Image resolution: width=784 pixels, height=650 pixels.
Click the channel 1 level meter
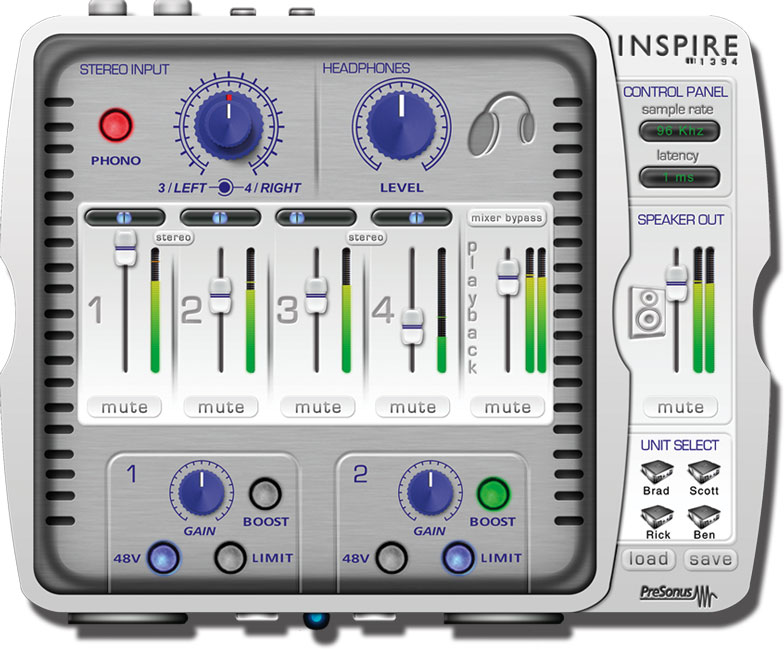[x=155, y=310]
